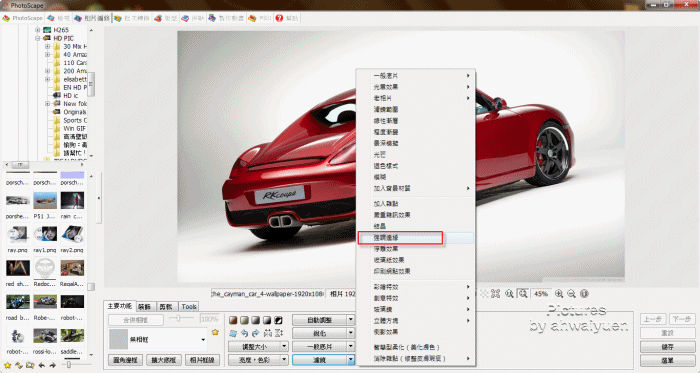Open the 立體方塊 filter submenu
The image size is (700, 373).
[416, 321]
